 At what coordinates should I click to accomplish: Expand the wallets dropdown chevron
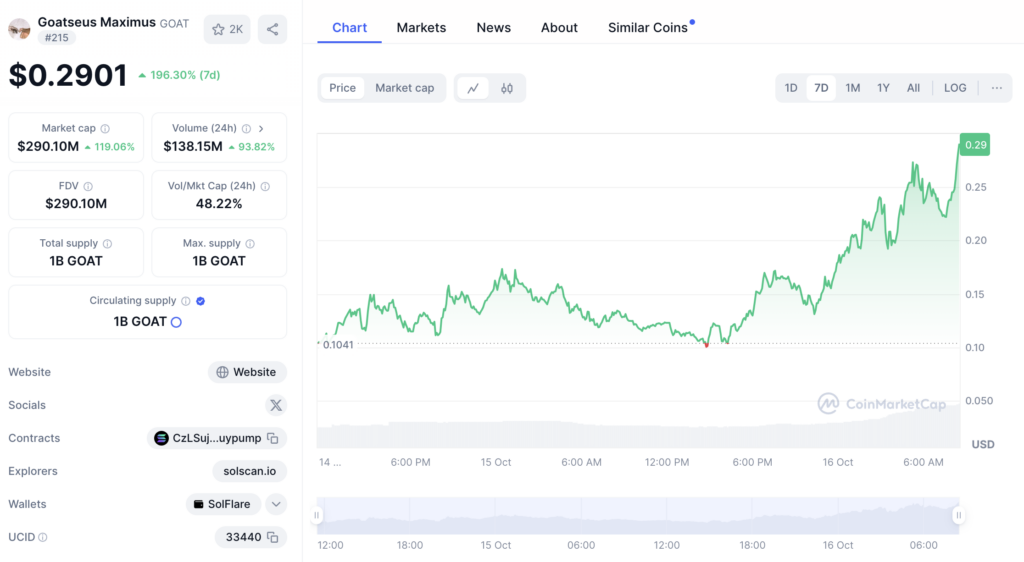click(x=276, y=505)
